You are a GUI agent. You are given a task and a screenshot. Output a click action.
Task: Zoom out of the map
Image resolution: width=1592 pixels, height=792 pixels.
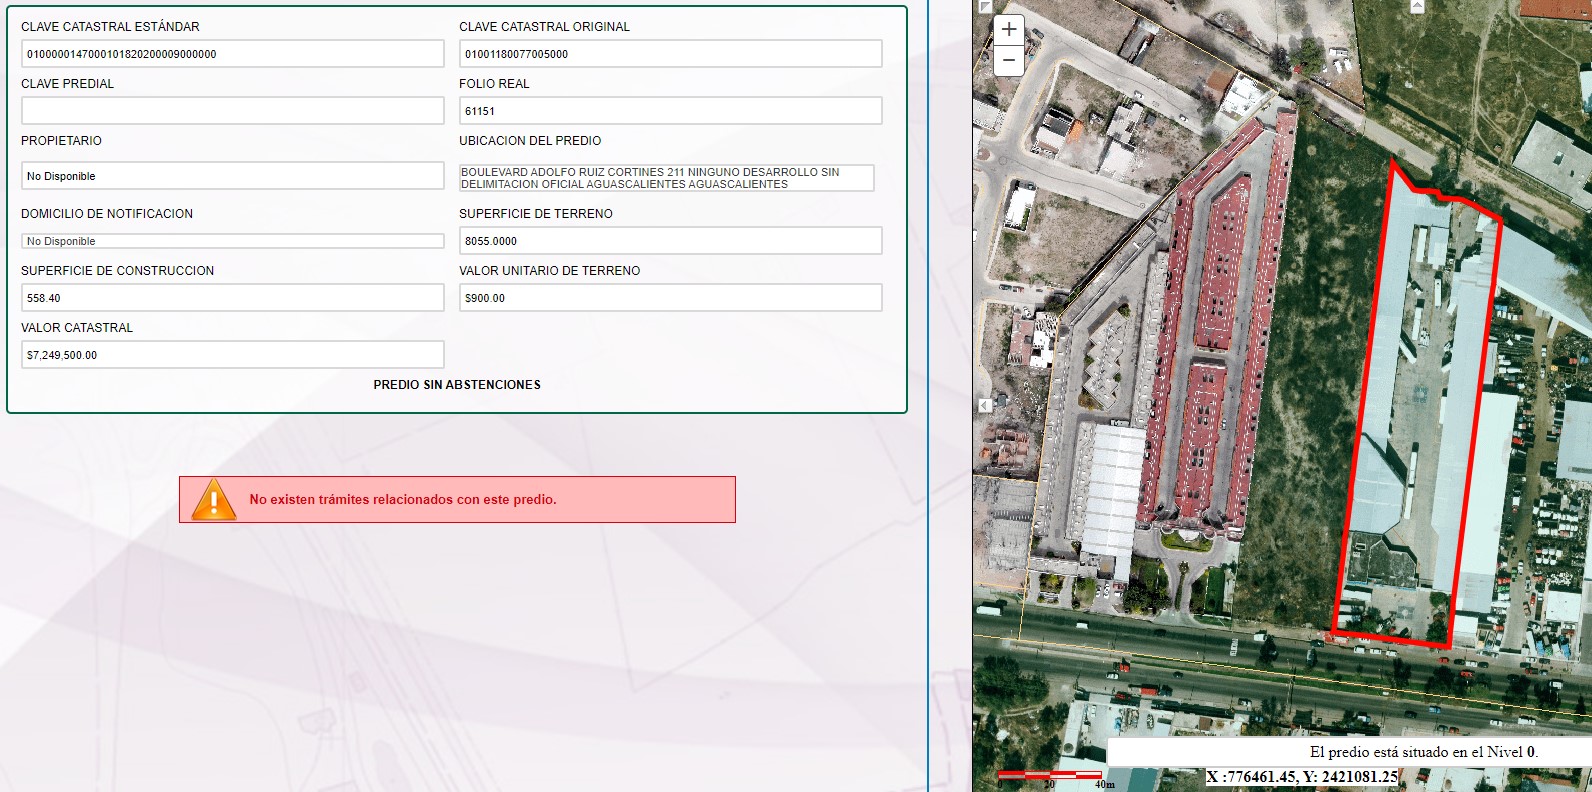[x=1008, y=60]
